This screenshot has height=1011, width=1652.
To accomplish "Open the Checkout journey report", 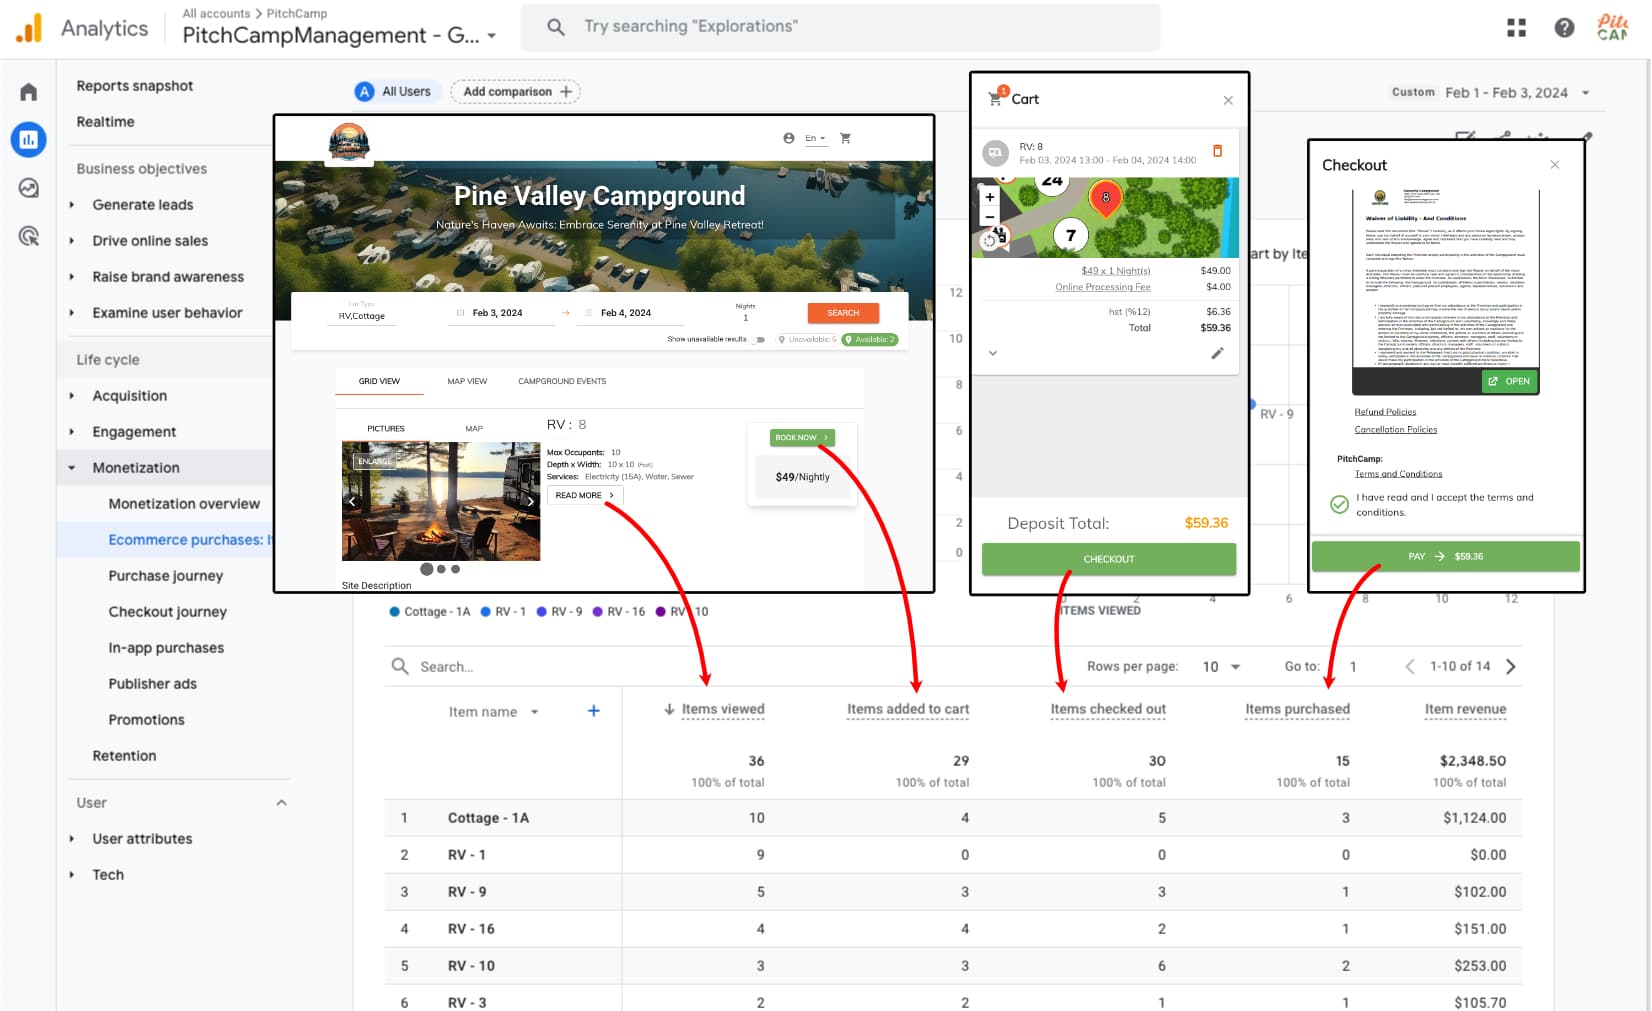I will [x=168, y=611].
